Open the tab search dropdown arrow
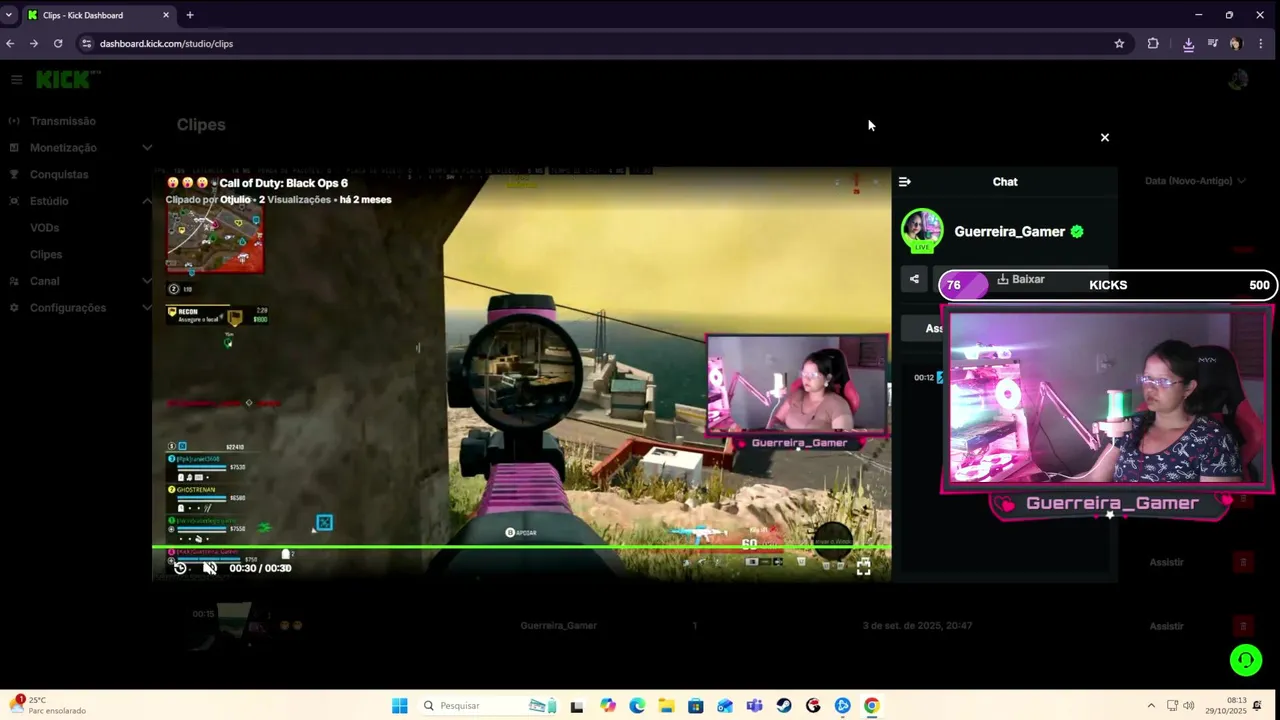1280x720 pixels. tap(9, 15)
